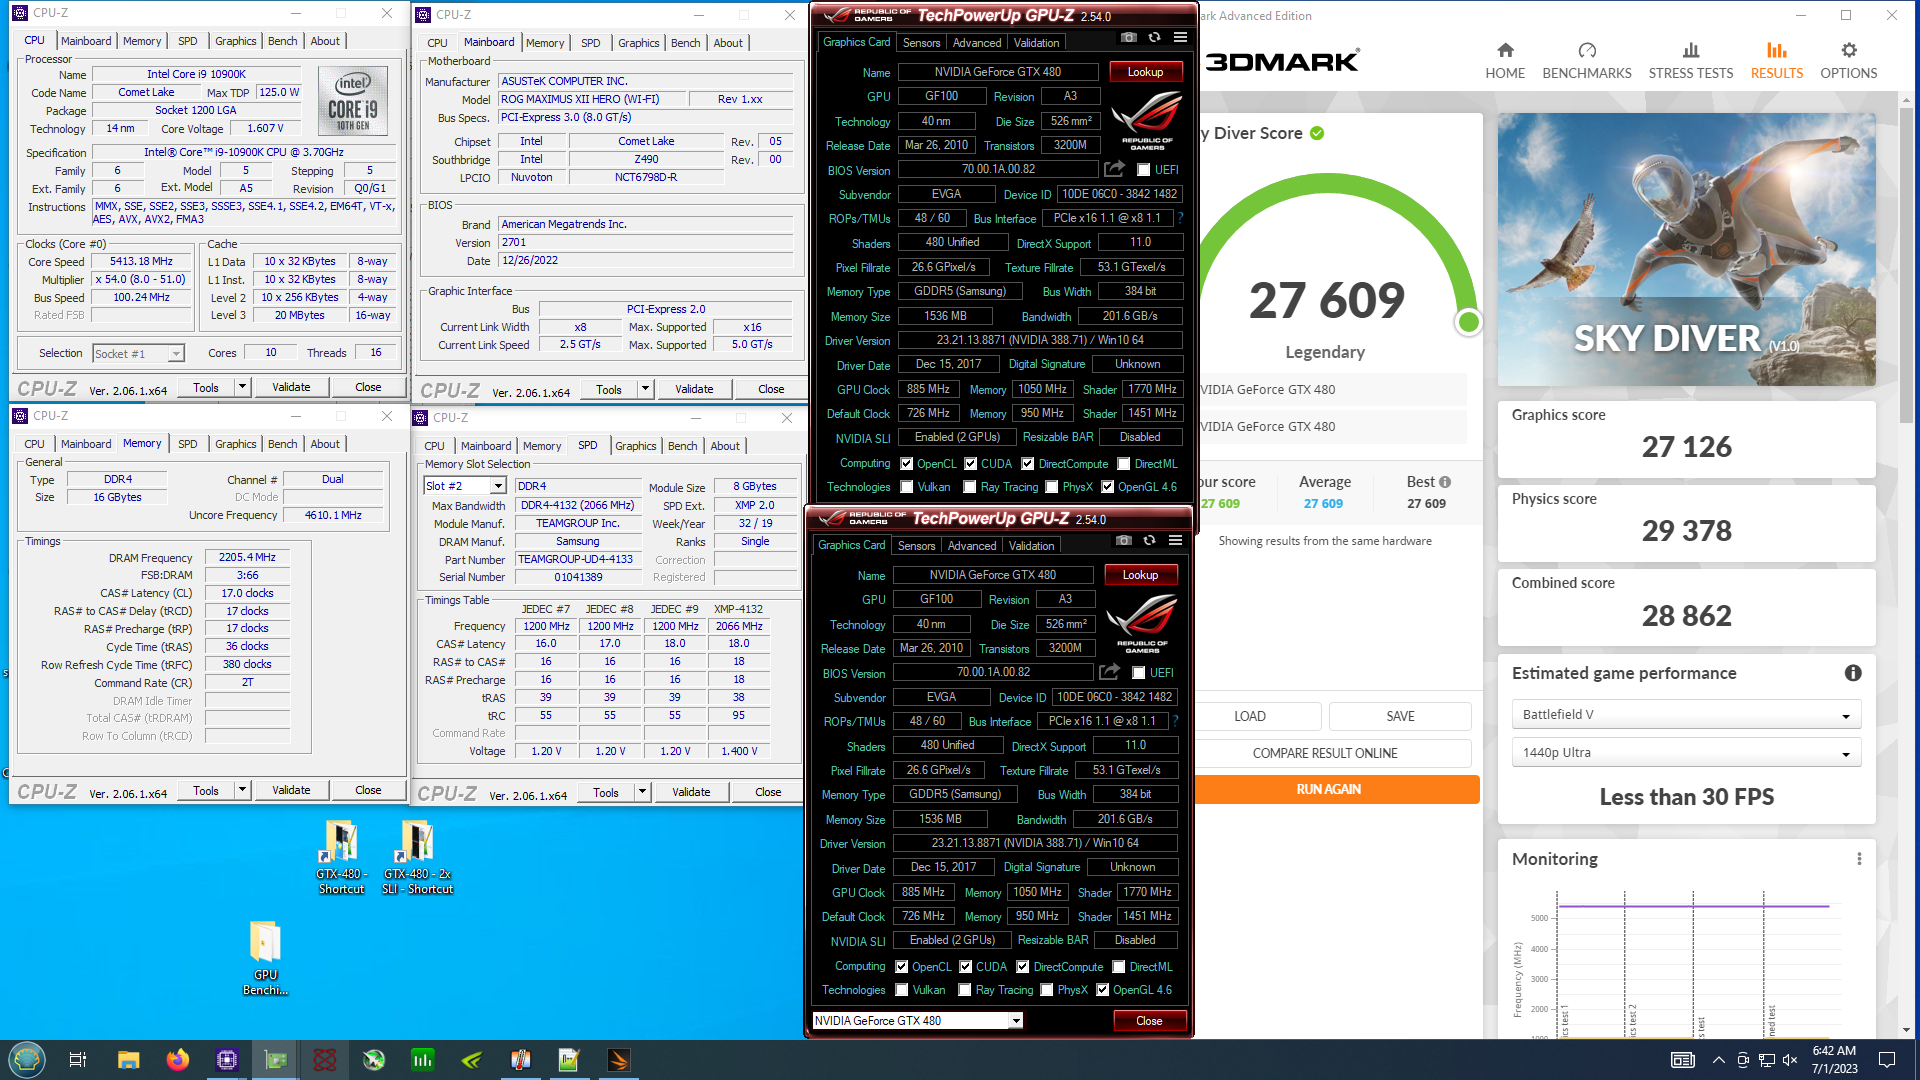Open Tools dropdown arrow in CPU-Z CPU window

click(x=242, y=387)
